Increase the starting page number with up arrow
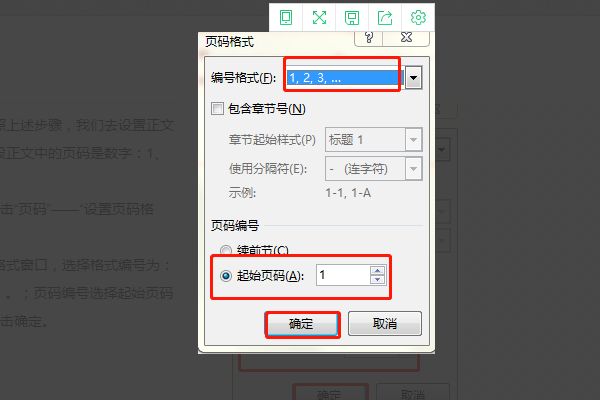 click(378, 270)
